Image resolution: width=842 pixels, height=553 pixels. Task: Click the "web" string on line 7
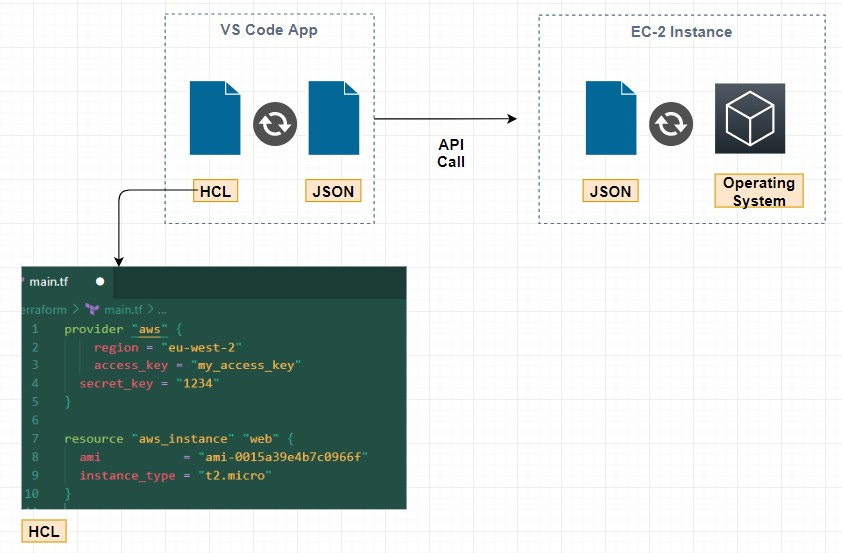(260, 439)
